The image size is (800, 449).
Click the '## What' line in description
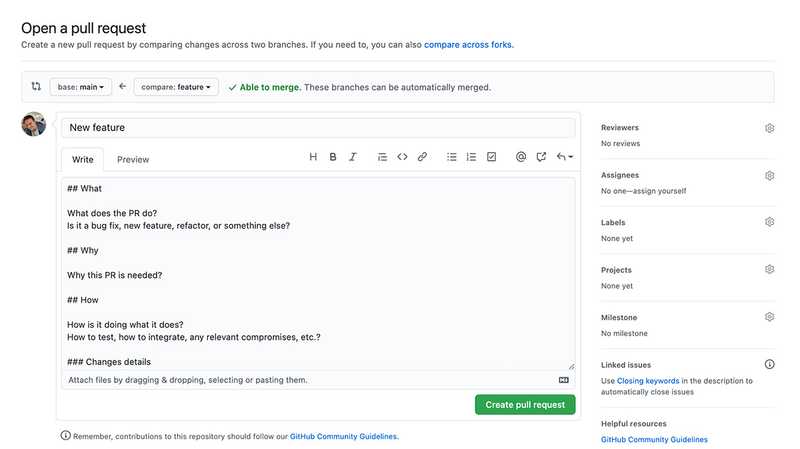click(84, 189)
